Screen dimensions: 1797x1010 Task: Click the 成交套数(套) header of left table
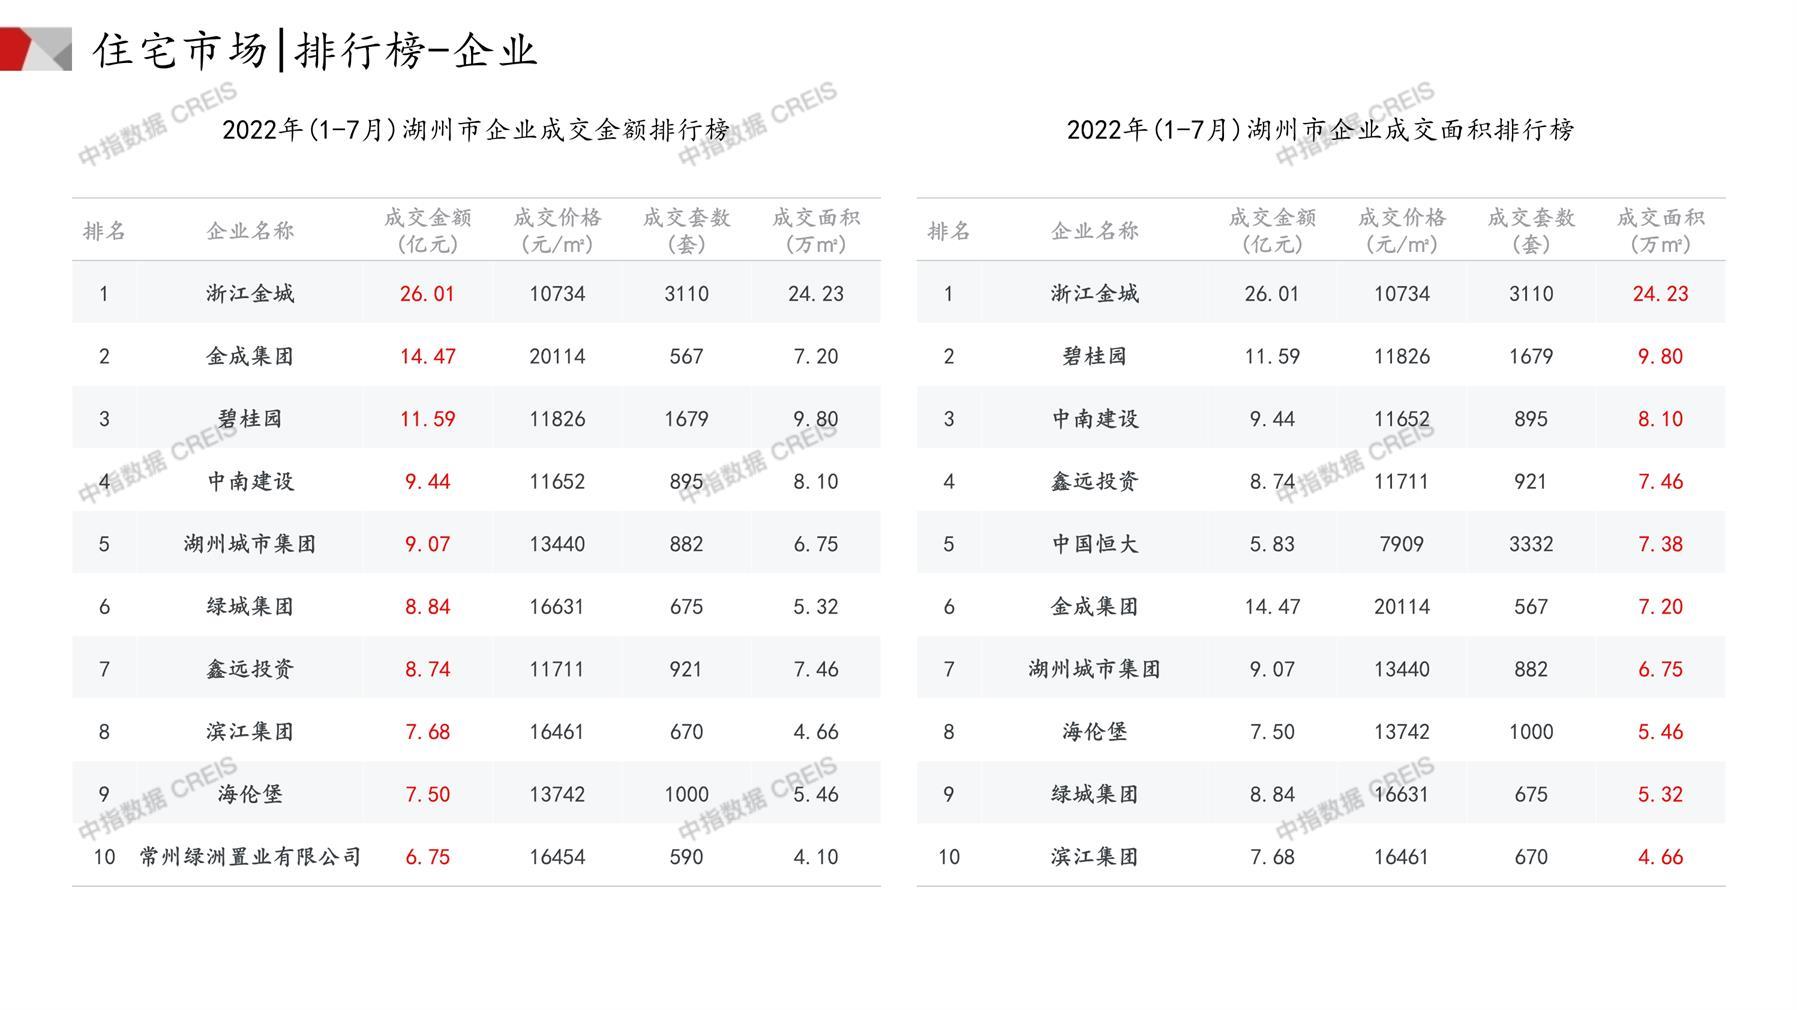pyautogui.click(x=685, y=229)
